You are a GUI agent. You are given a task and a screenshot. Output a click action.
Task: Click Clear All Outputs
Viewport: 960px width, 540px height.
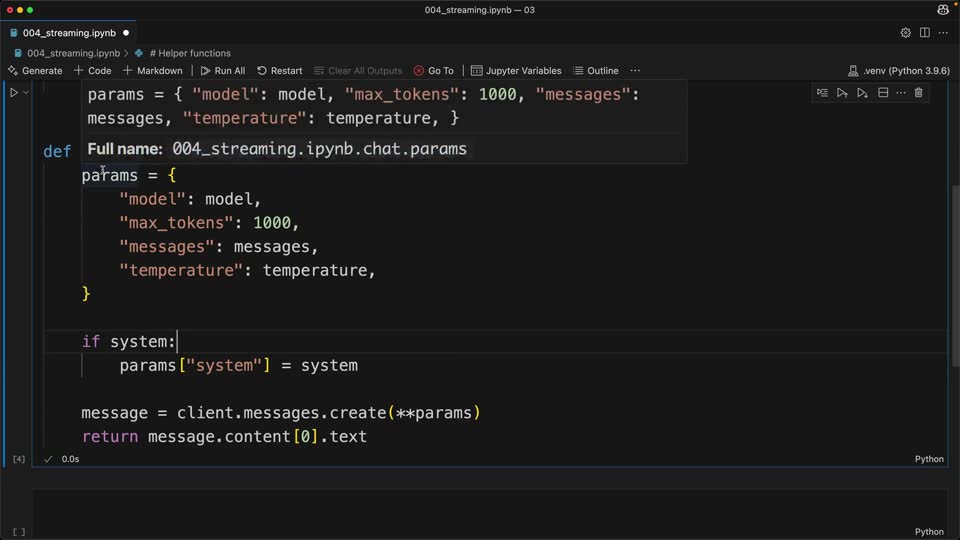click(x=358, y=71)
